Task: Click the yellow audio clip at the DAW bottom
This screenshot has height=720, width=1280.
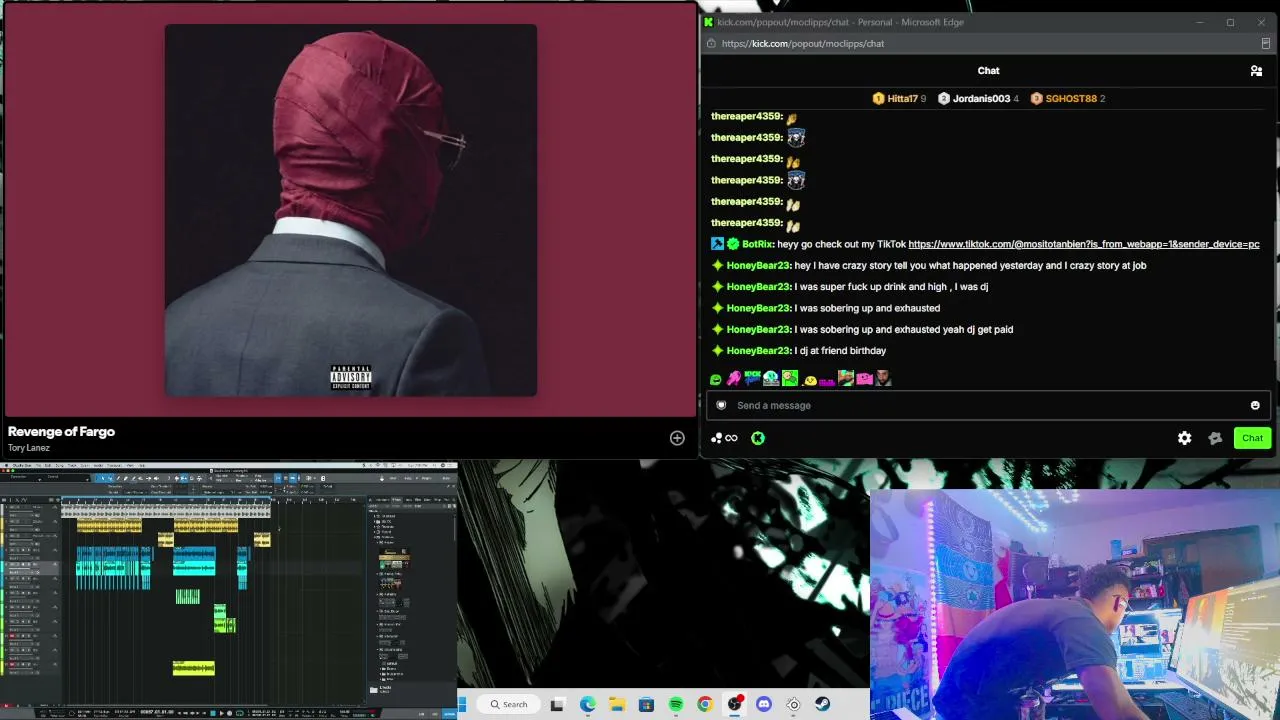Action: pyautogui.click(x=194, y=668)
